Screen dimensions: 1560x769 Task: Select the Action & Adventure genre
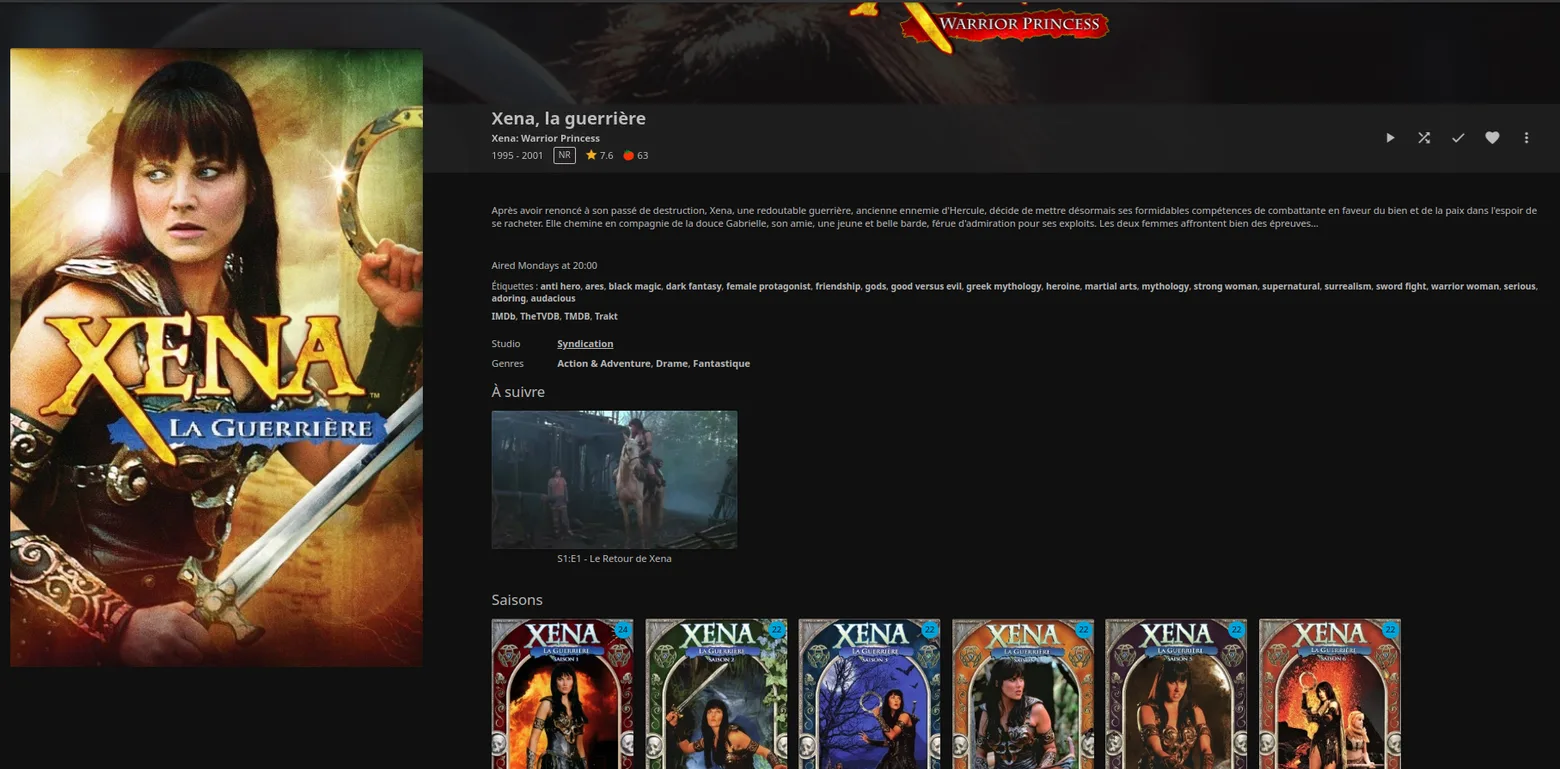(603, 364)
